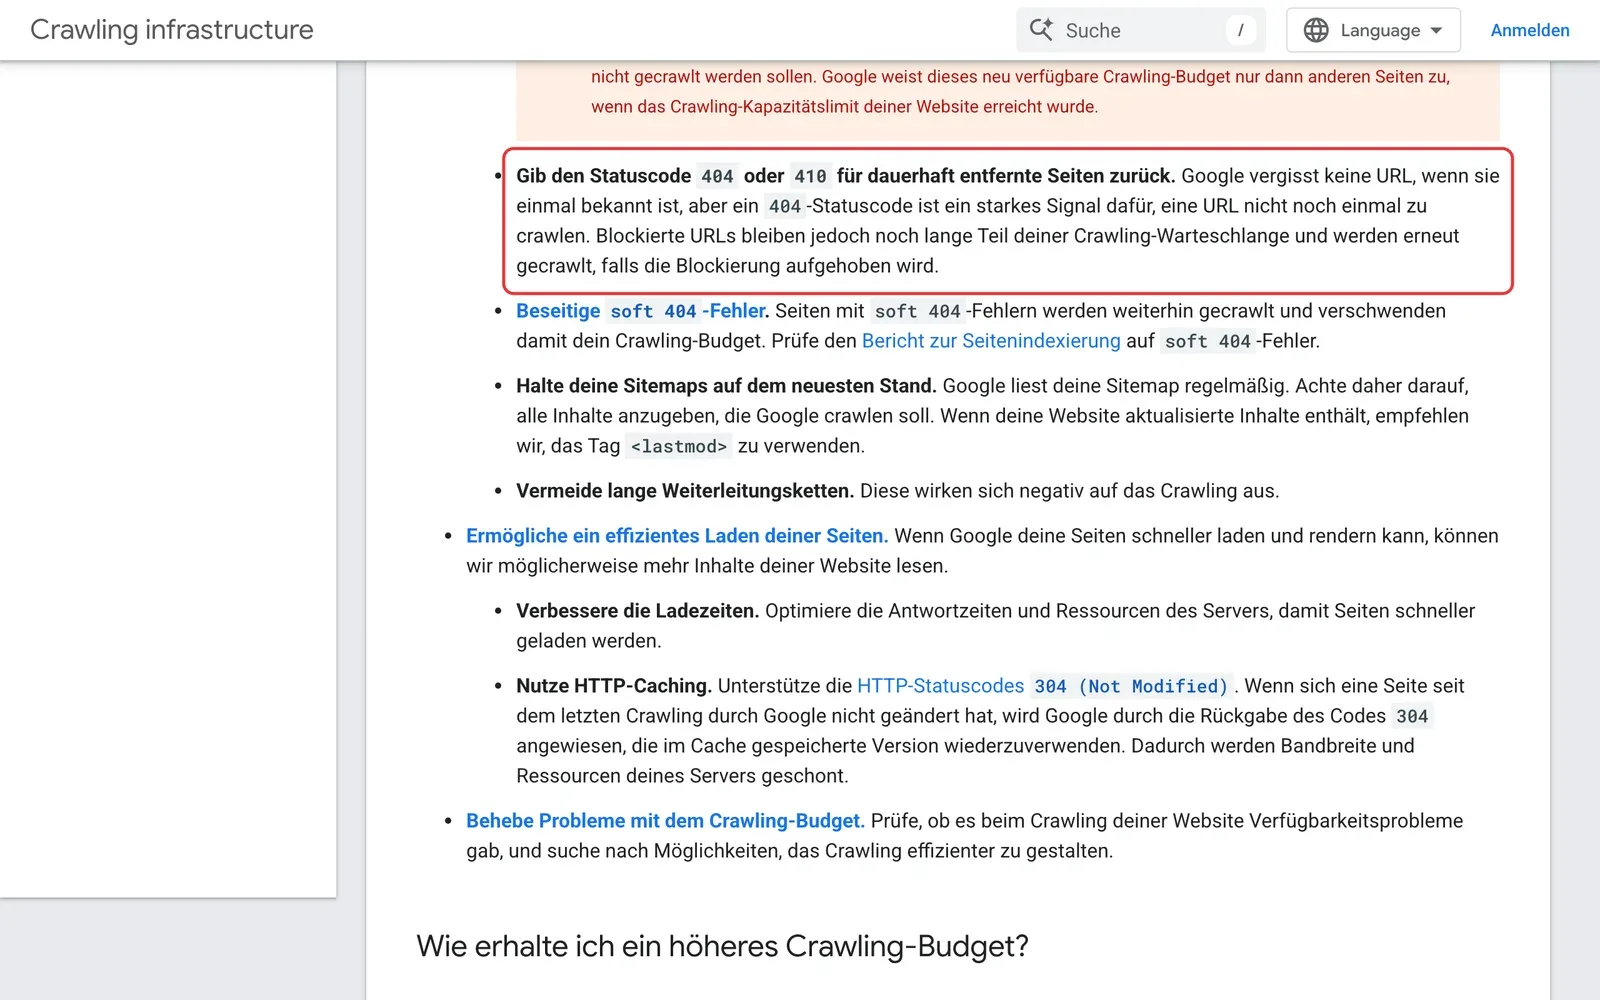This screenshot has height=1000, width=1600.
Task: Open the Language dropdown
Action: pos(1373,30)
